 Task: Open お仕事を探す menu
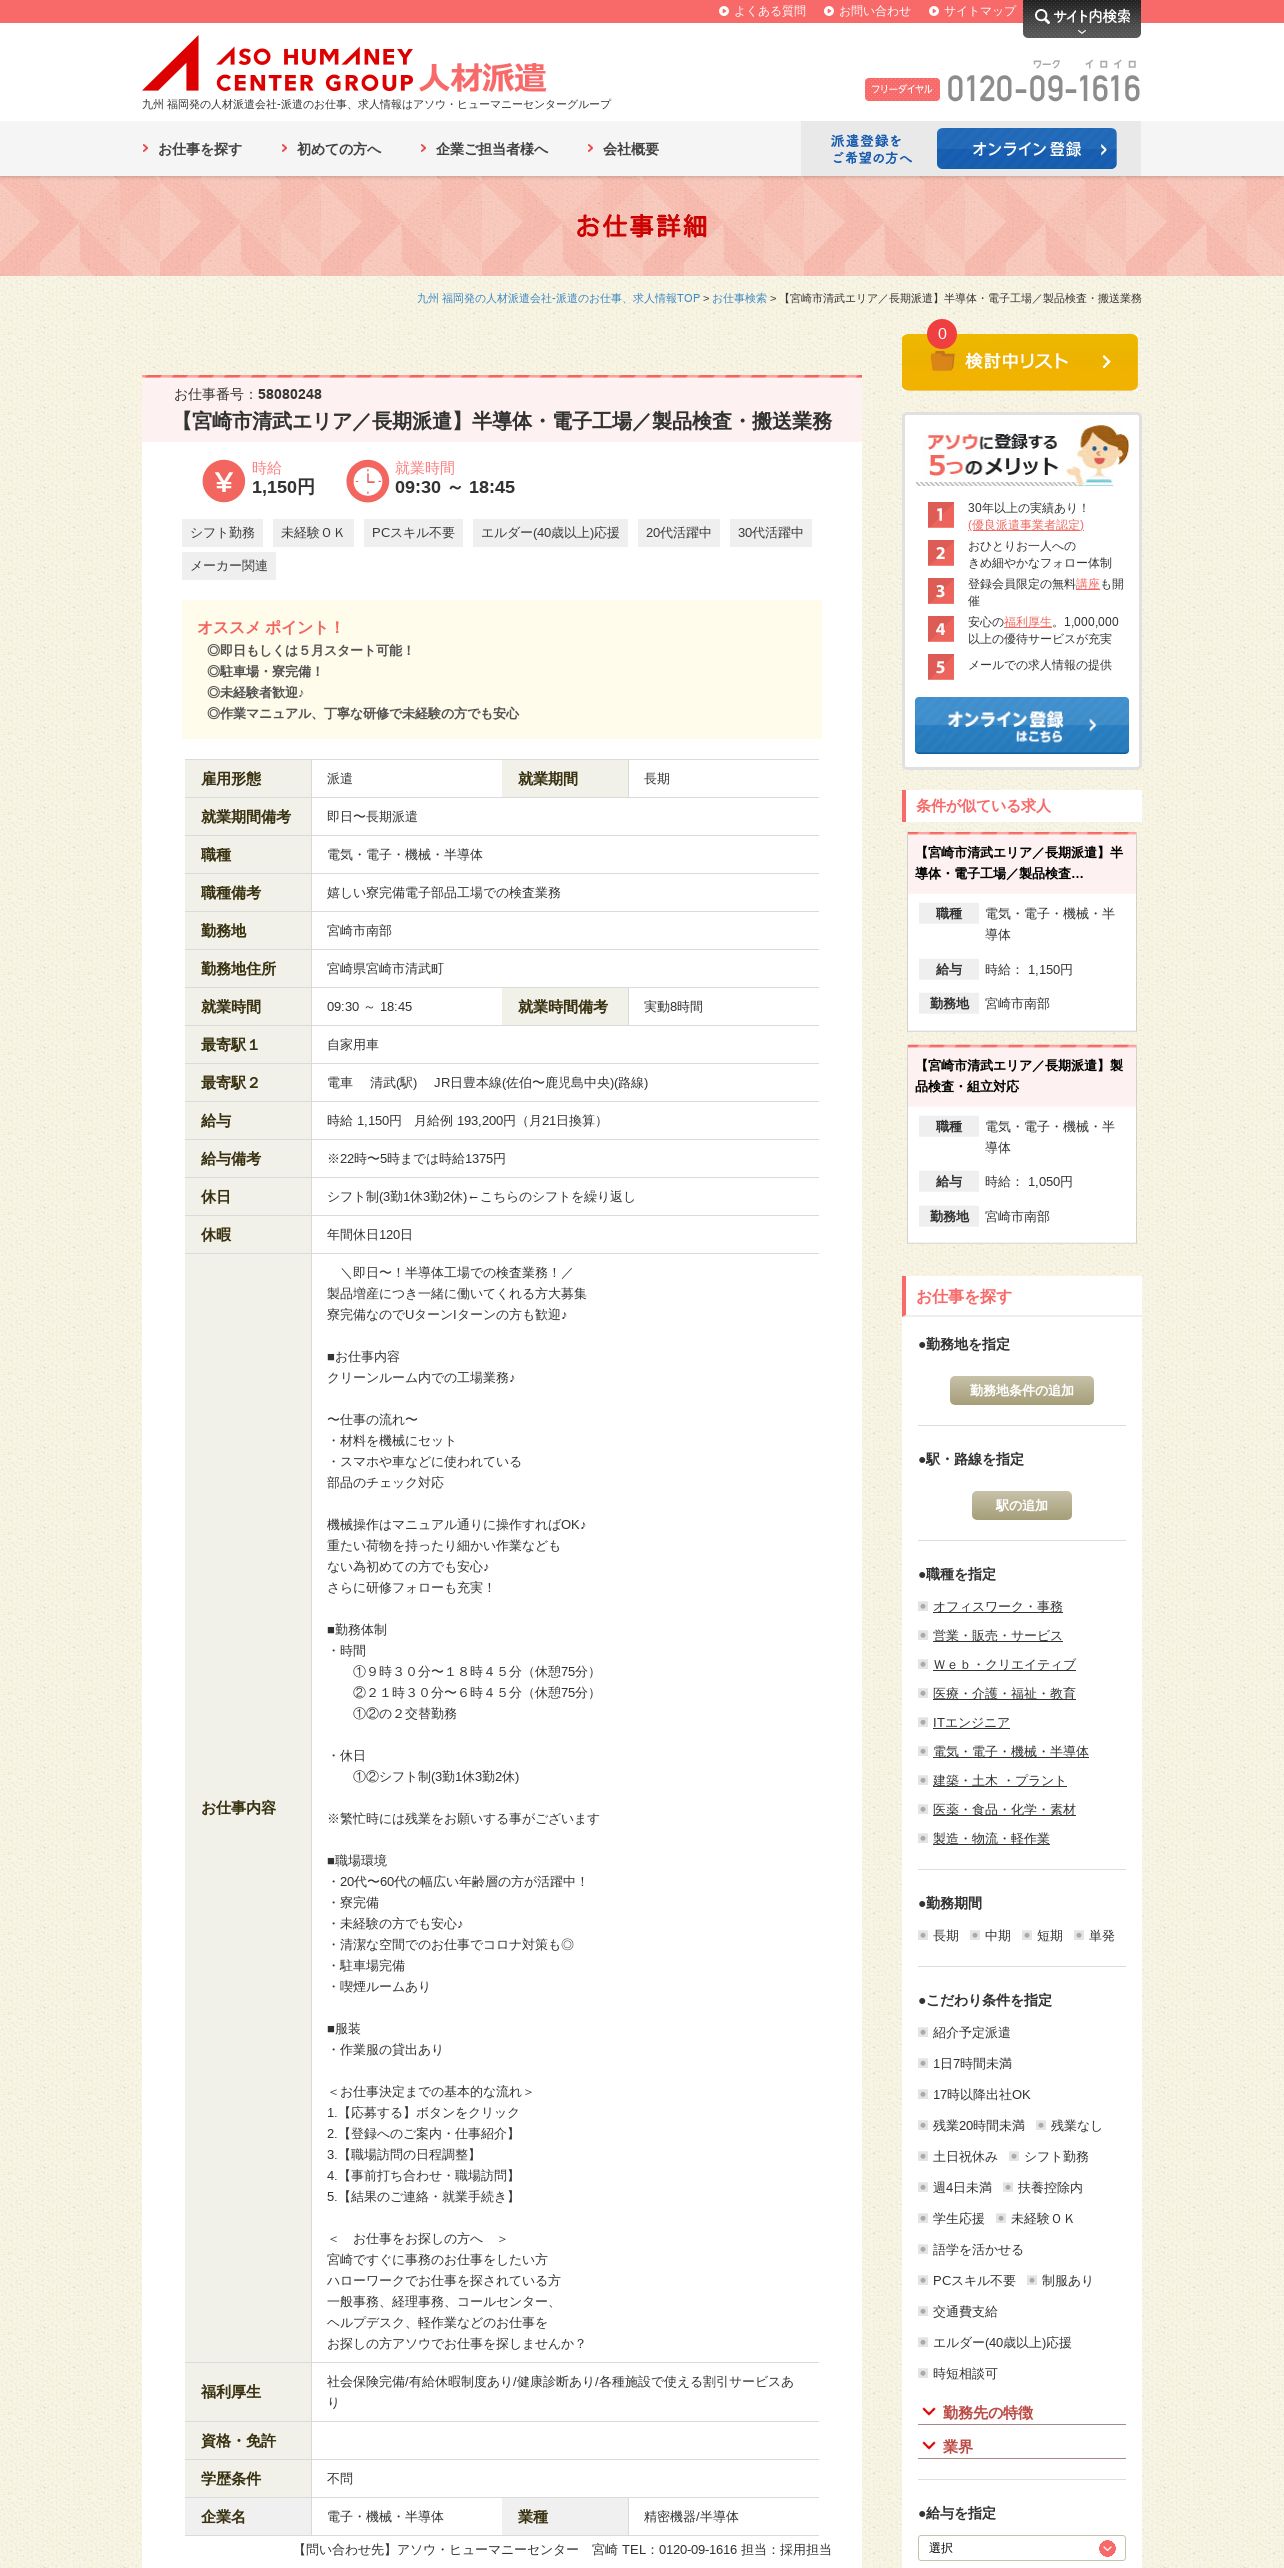(x=192, y=149)
